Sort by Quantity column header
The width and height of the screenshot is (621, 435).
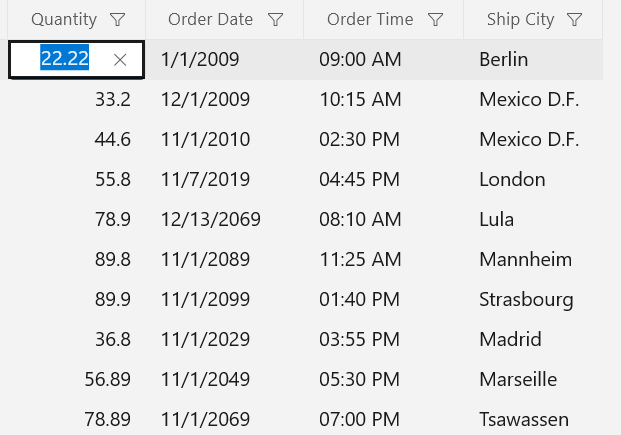(x=64, y=20)
